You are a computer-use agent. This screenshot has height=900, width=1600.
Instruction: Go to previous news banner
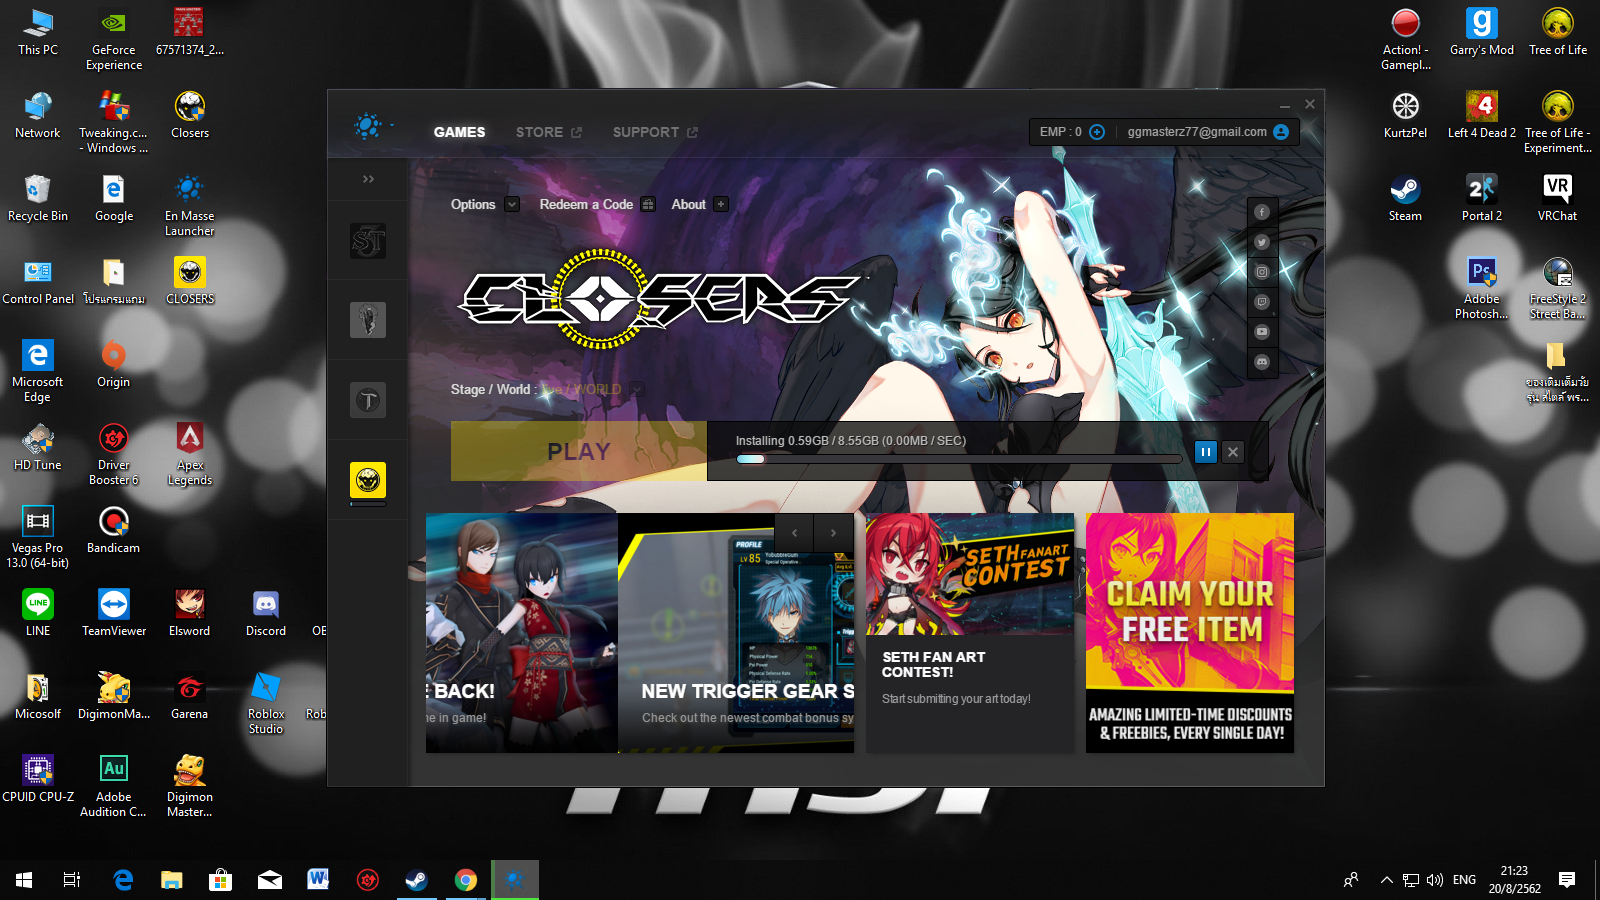click(x=795, y=533)
